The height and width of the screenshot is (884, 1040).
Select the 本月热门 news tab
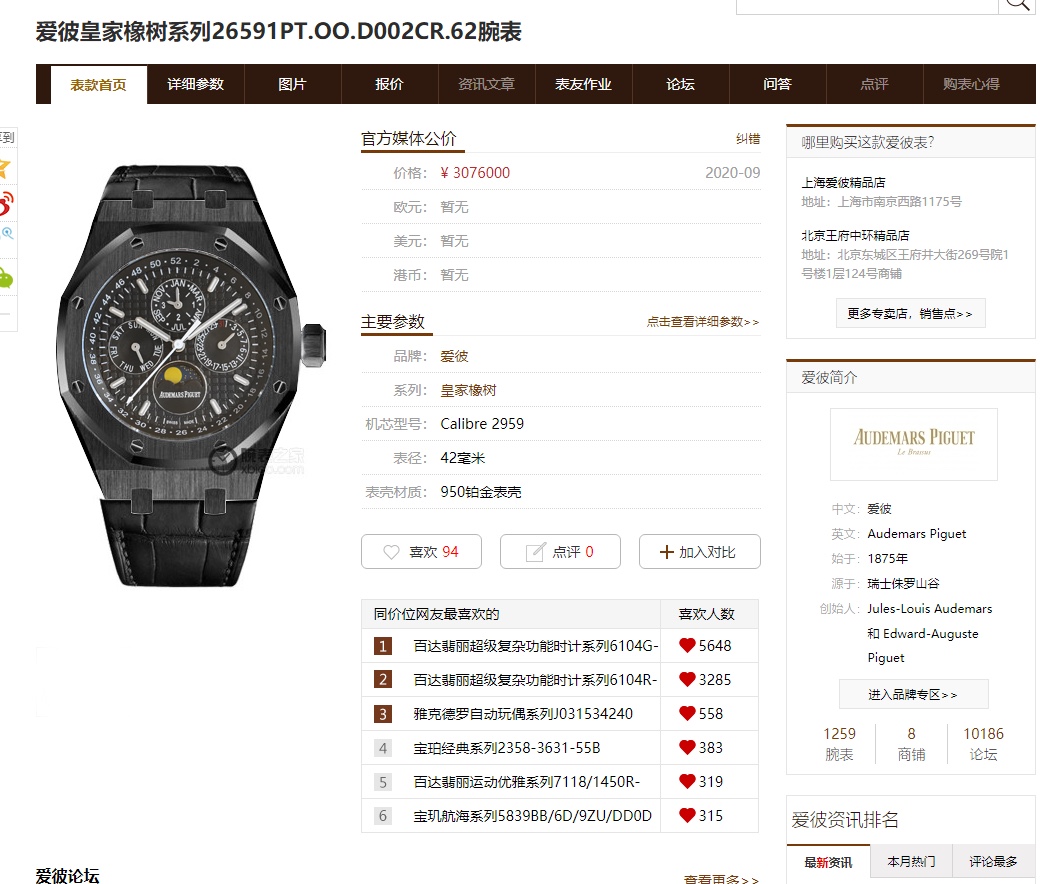coord(911,861)
